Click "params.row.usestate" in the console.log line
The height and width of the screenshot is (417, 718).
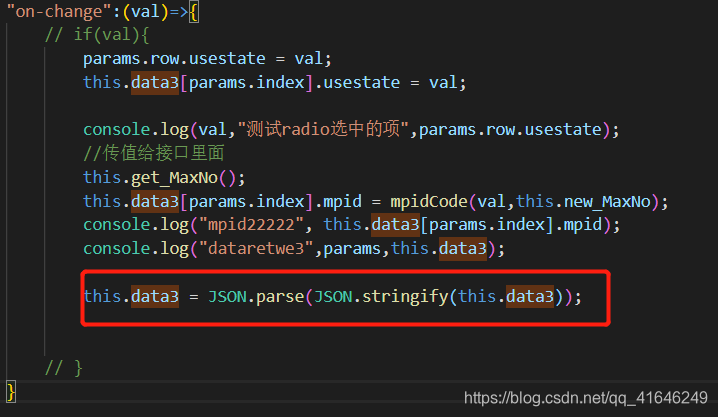click(510, 130)
